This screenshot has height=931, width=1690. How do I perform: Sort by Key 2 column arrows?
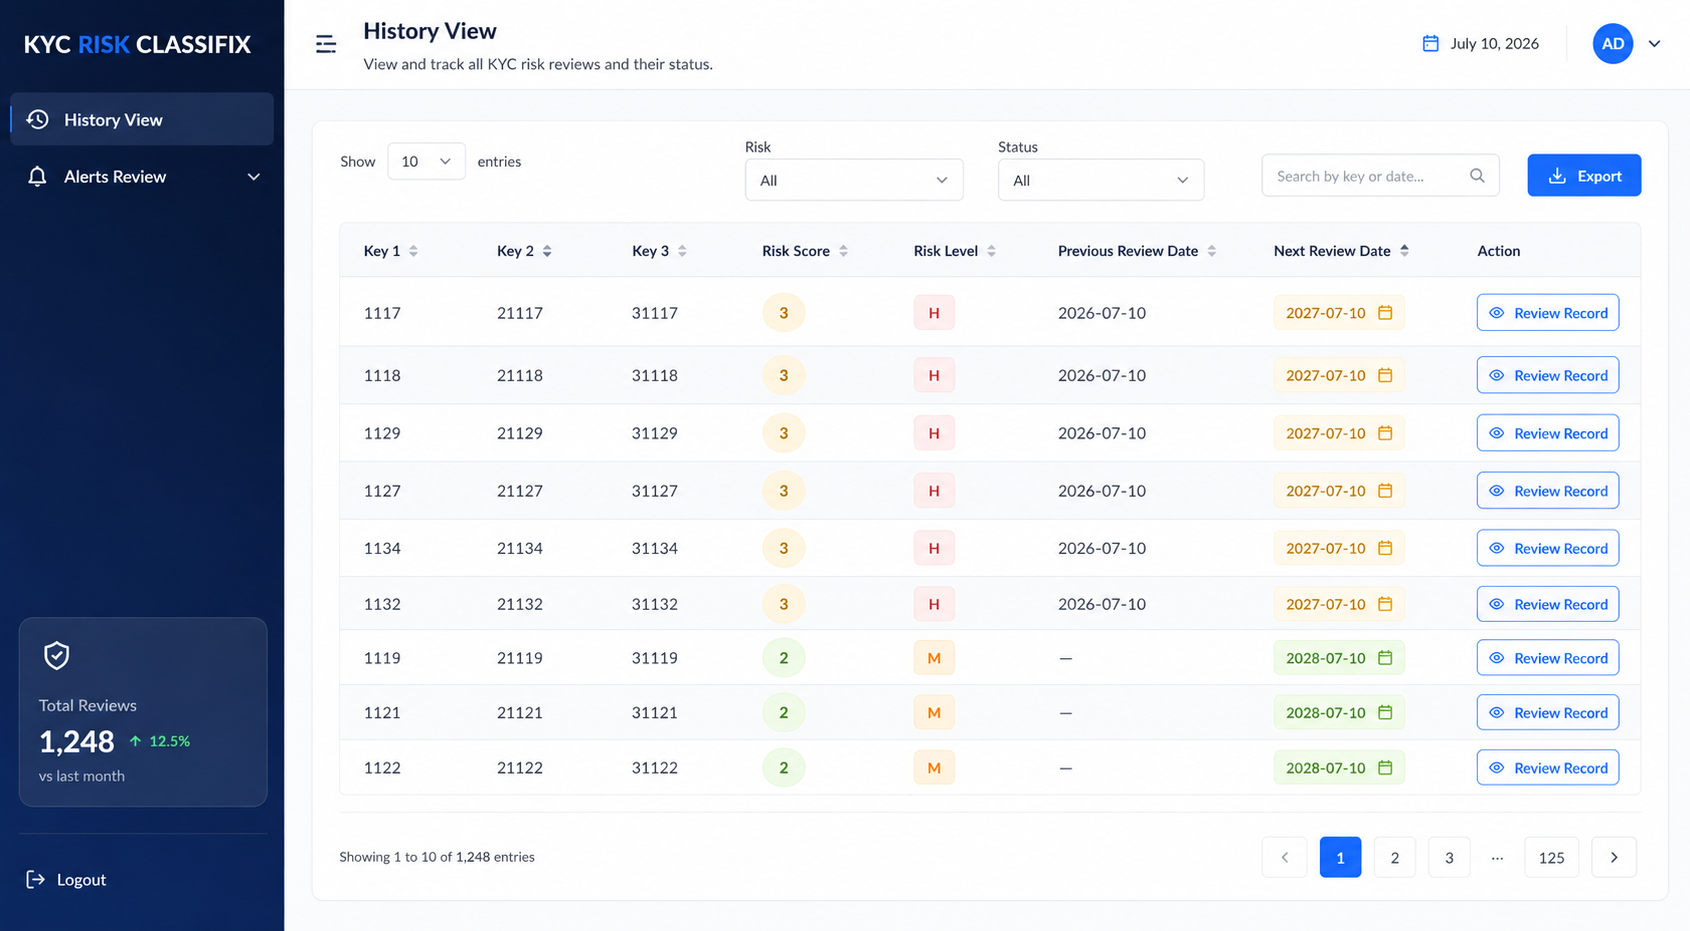(547, 251)
